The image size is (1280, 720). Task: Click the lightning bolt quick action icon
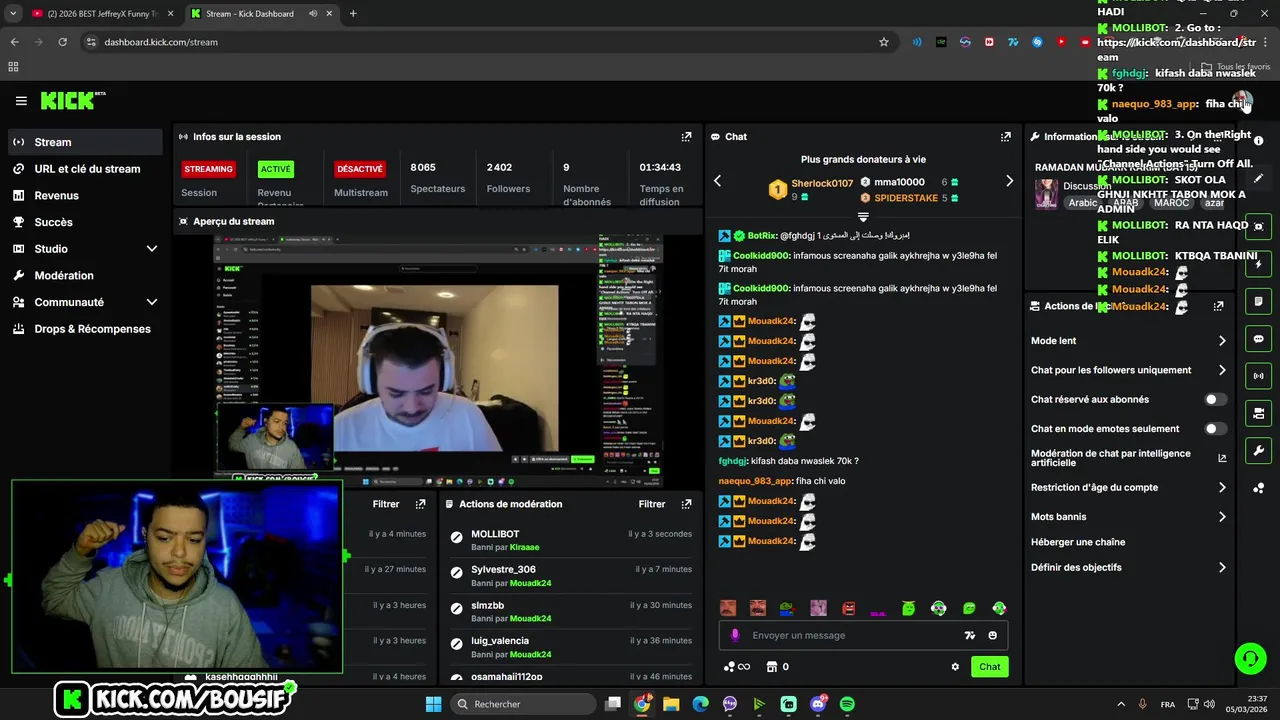click(x=1258, y=264)
